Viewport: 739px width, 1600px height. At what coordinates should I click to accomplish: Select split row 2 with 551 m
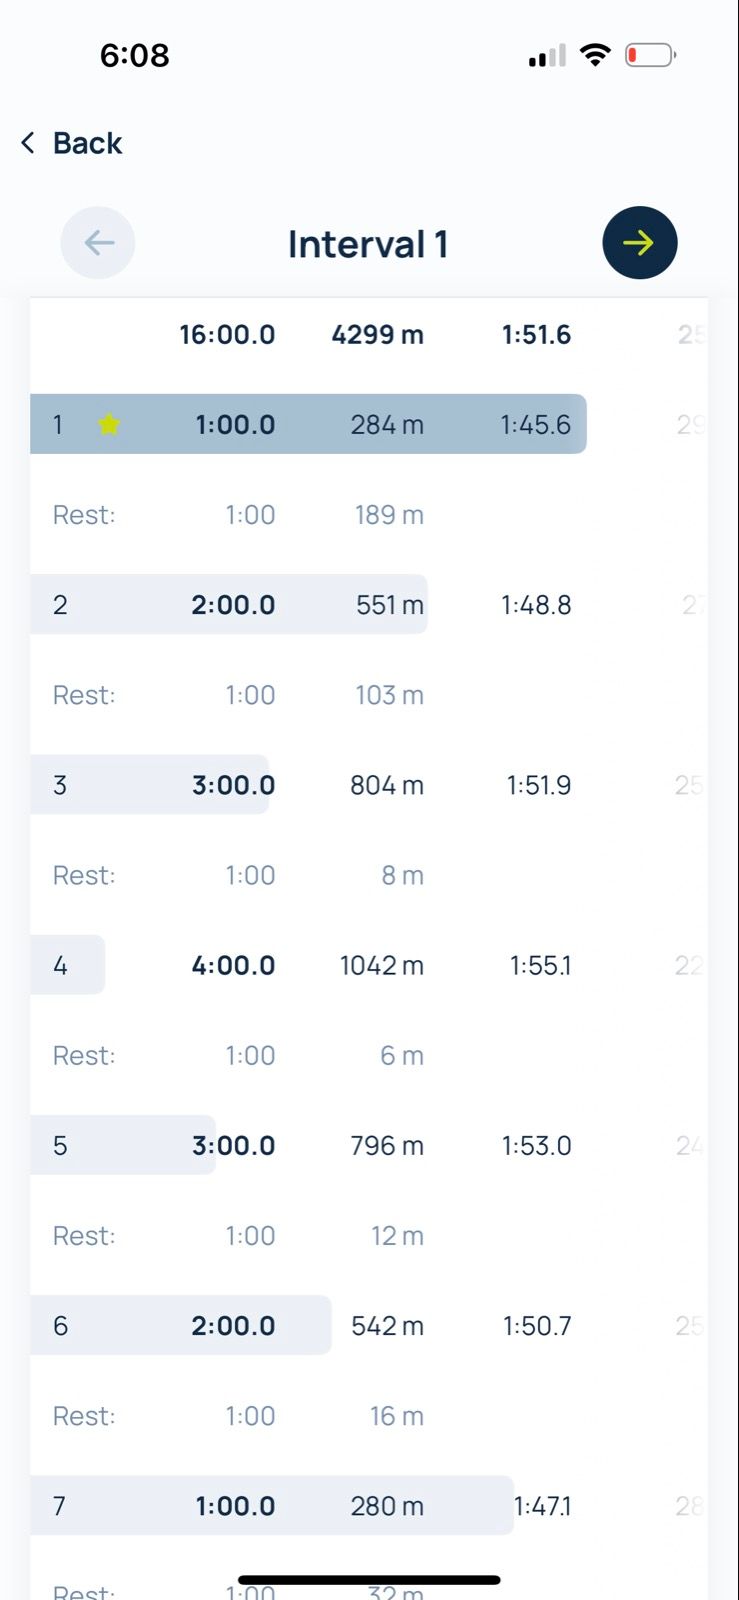point(300,605)
